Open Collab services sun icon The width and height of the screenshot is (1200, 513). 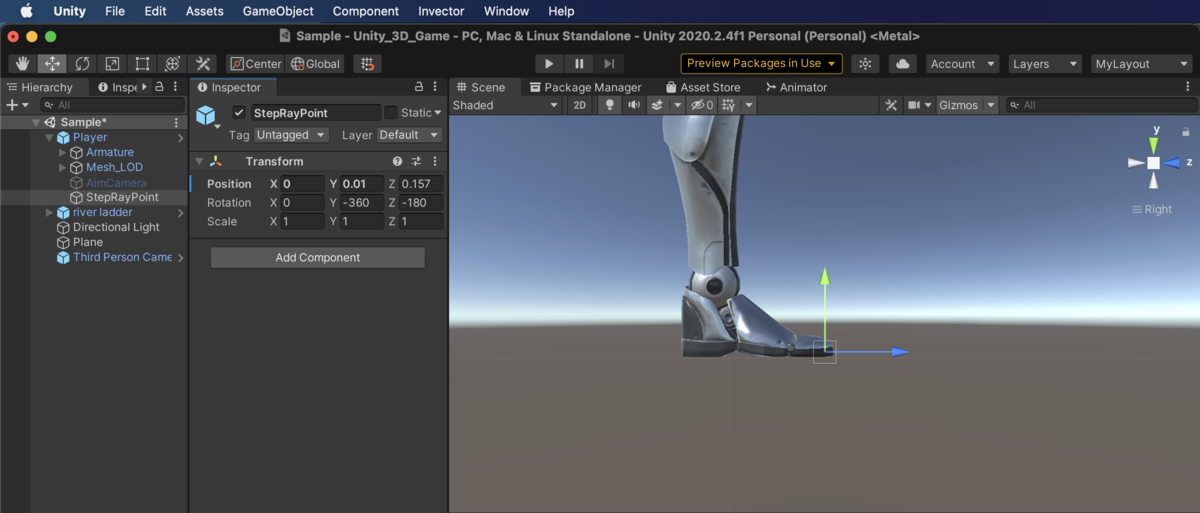pos(866,64)
